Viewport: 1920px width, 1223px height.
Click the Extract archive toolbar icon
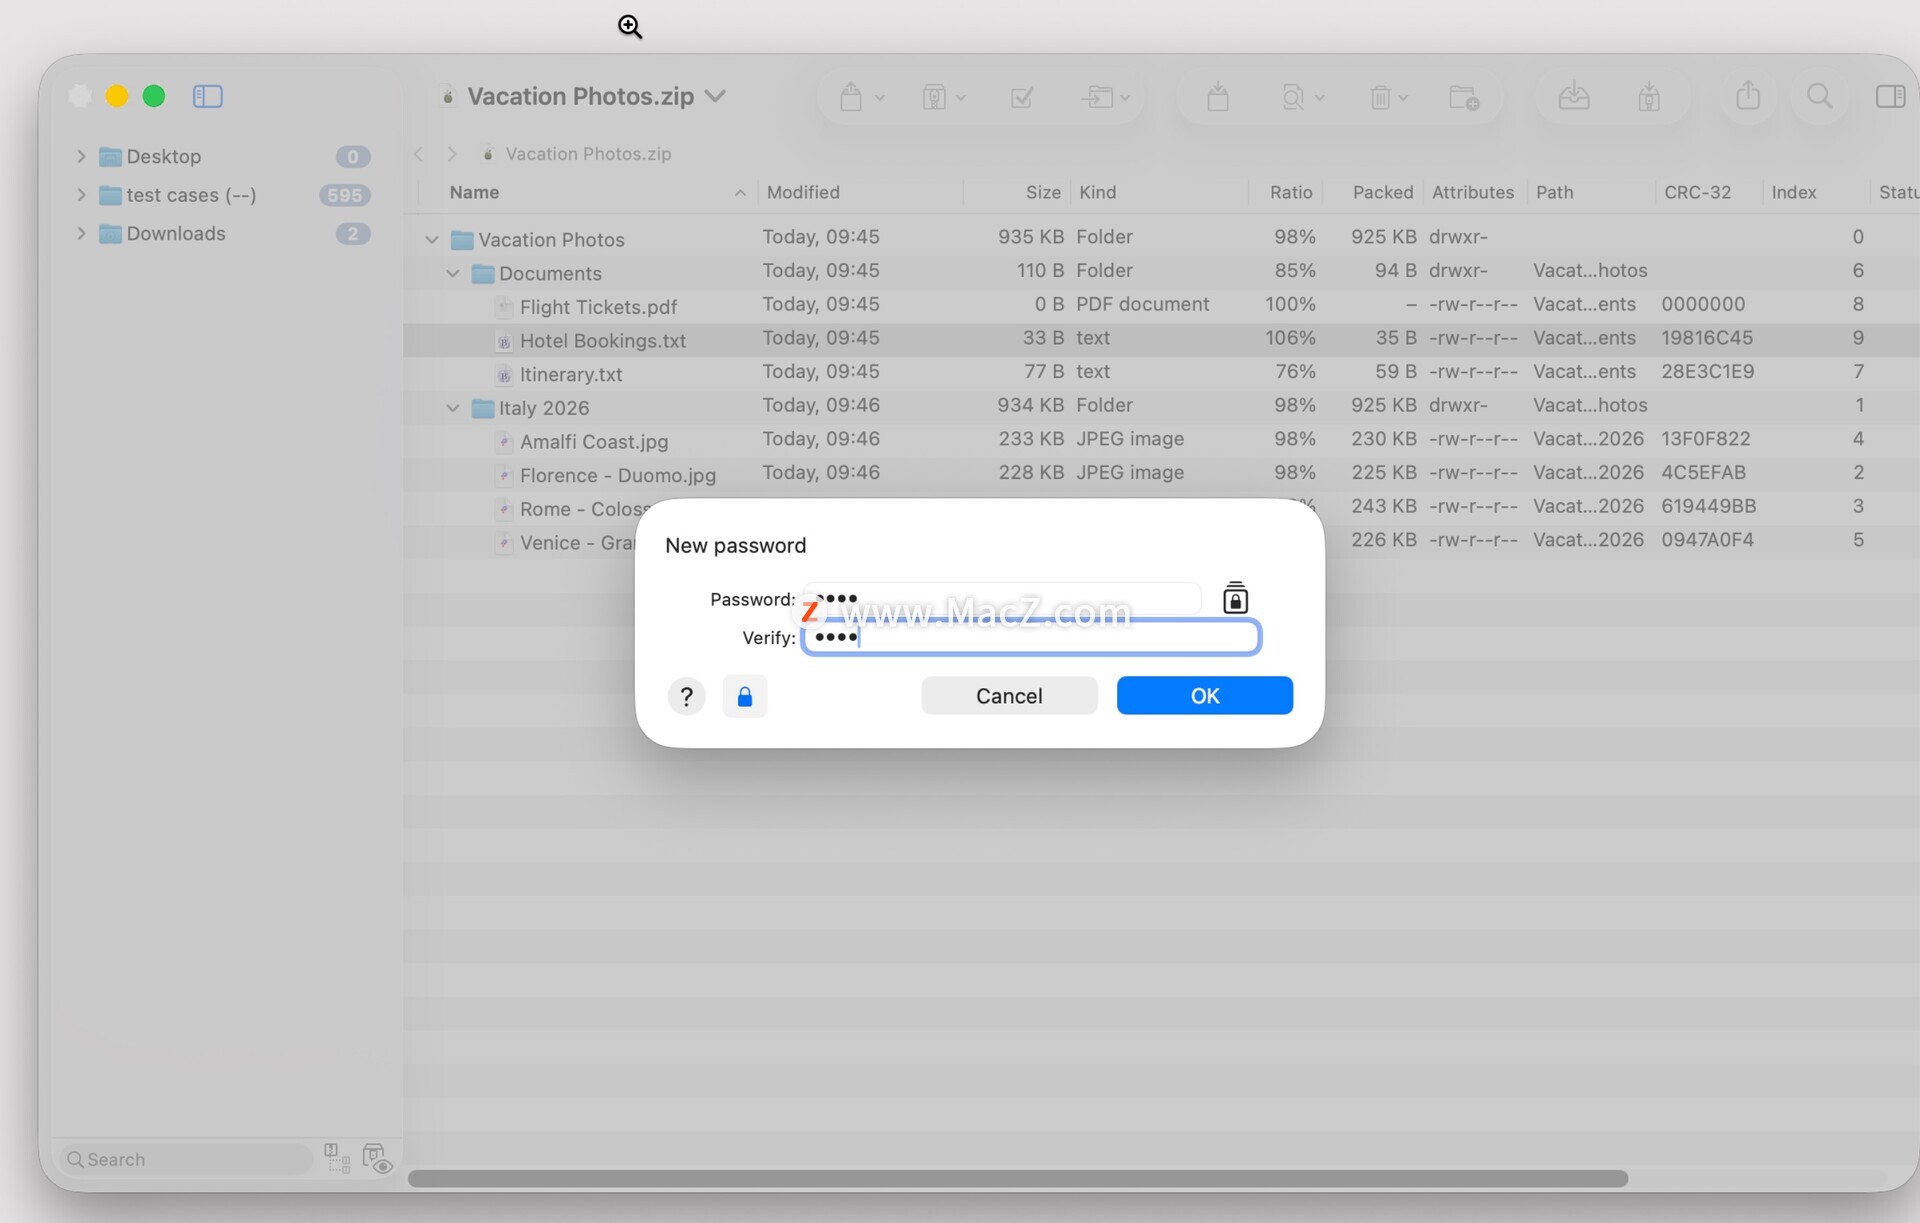click(x=851, y=97)
